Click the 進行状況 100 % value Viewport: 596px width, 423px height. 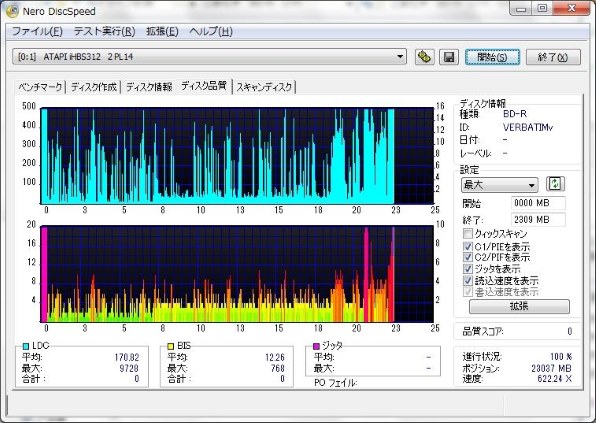pyautogui.click(x=561, y=356)
